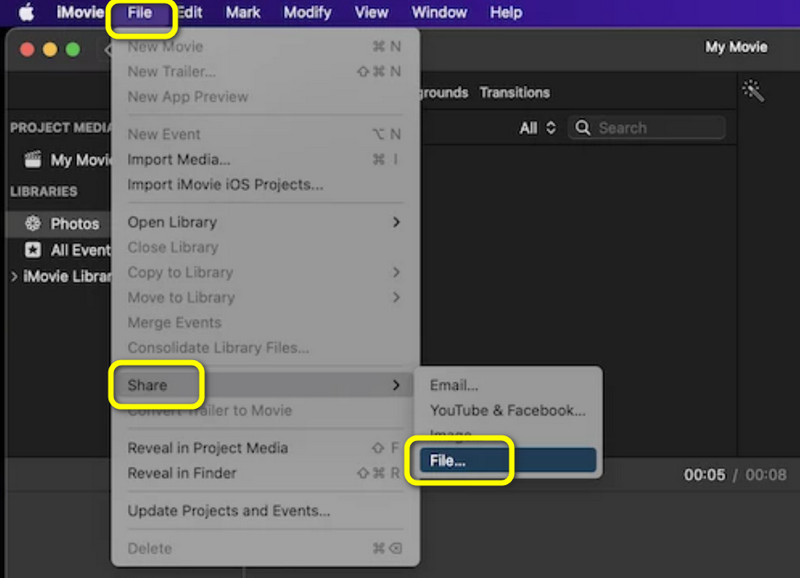The width and height of the screenshot is (800, 578).
Task: Focus the Search field
Action: point(647,128)
